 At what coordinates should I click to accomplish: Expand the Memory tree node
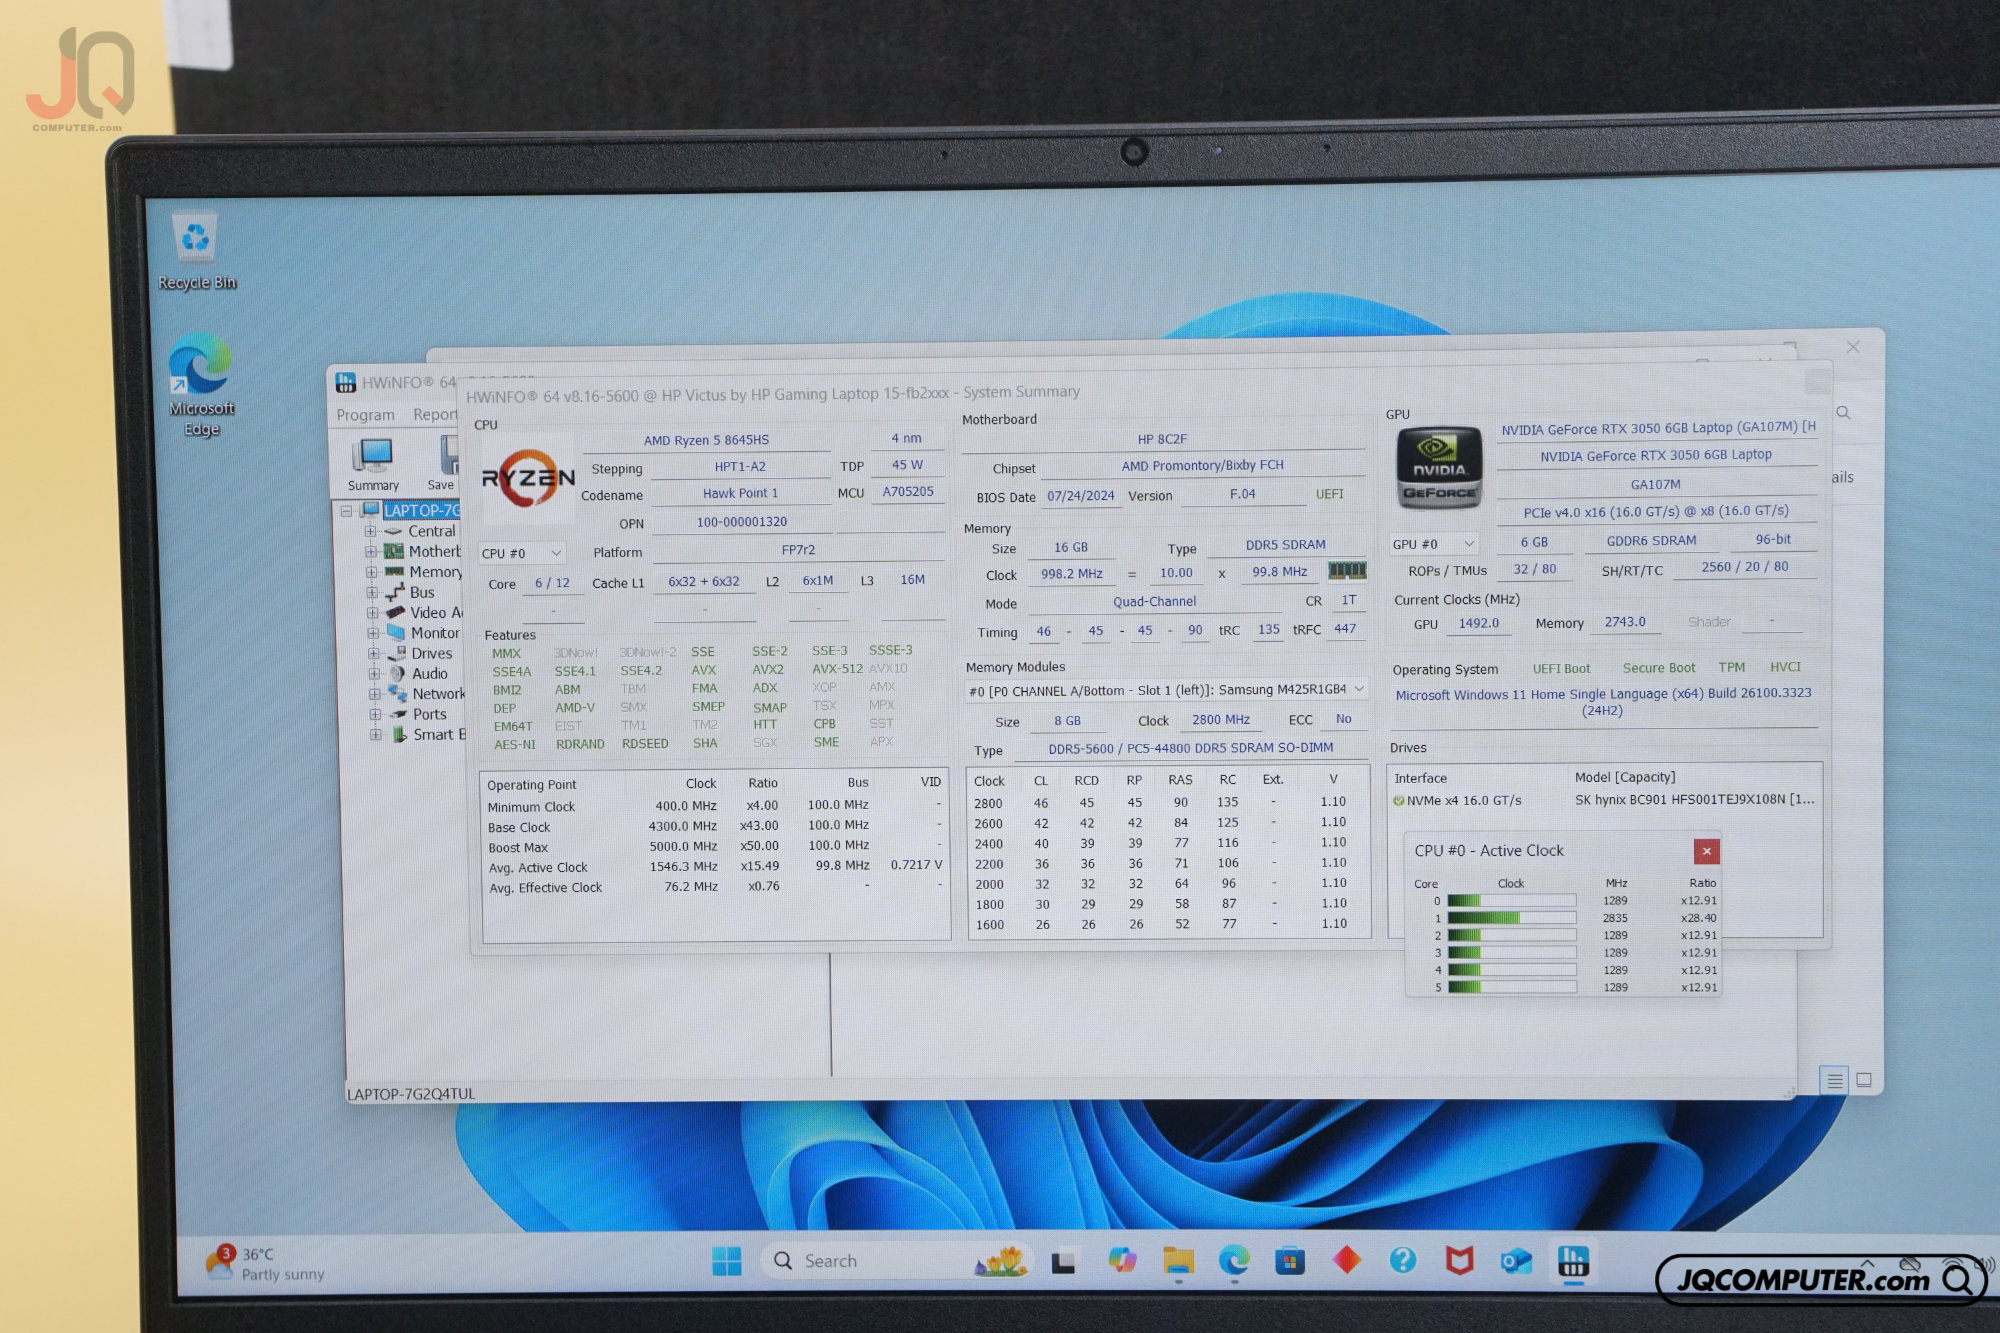[x=371, y=573]
